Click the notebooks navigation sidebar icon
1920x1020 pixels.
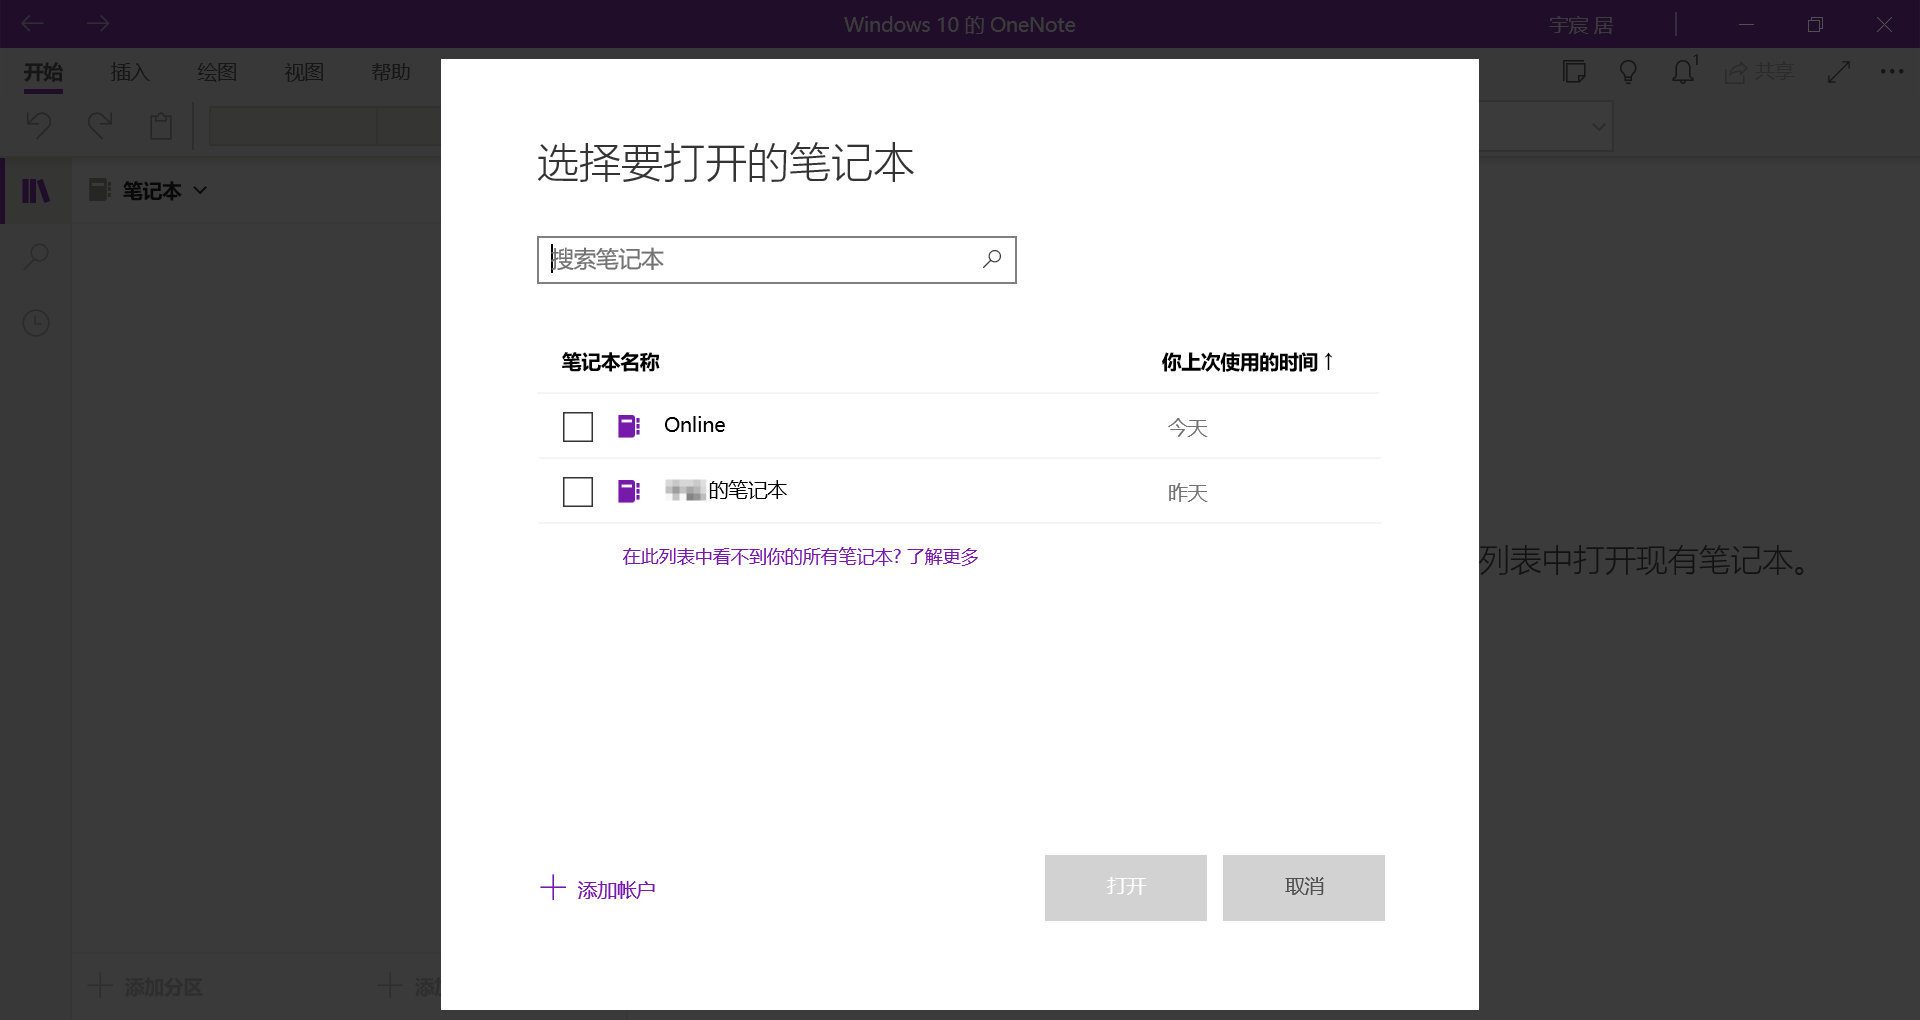tap(36, 190)
